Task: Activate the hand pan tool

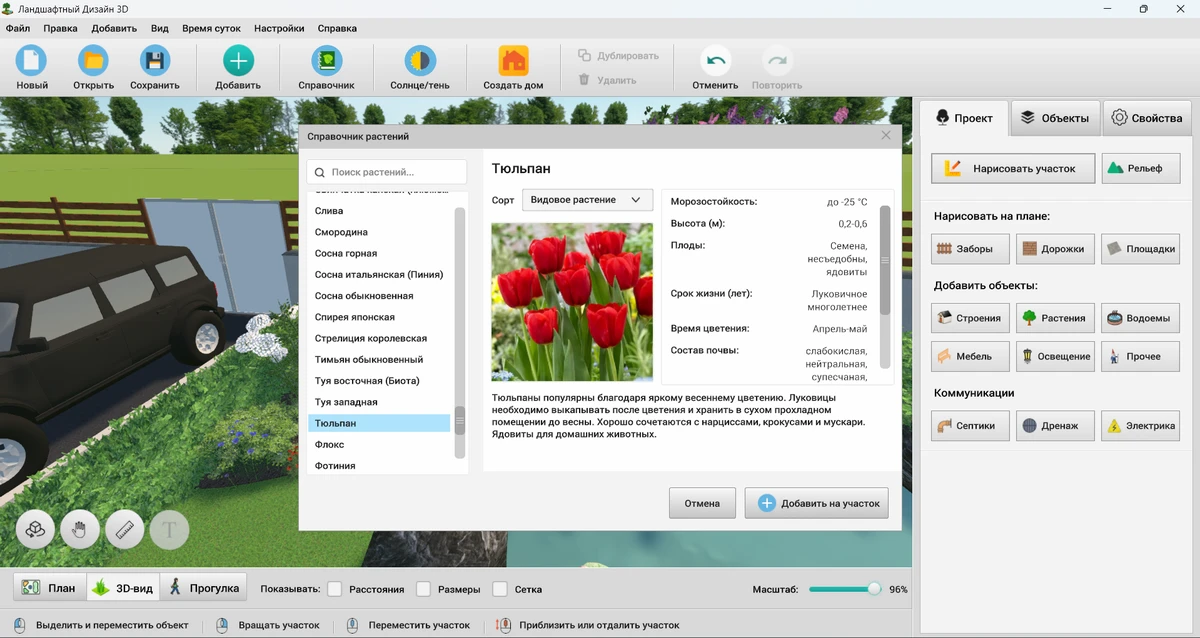Action: [80, 529]
